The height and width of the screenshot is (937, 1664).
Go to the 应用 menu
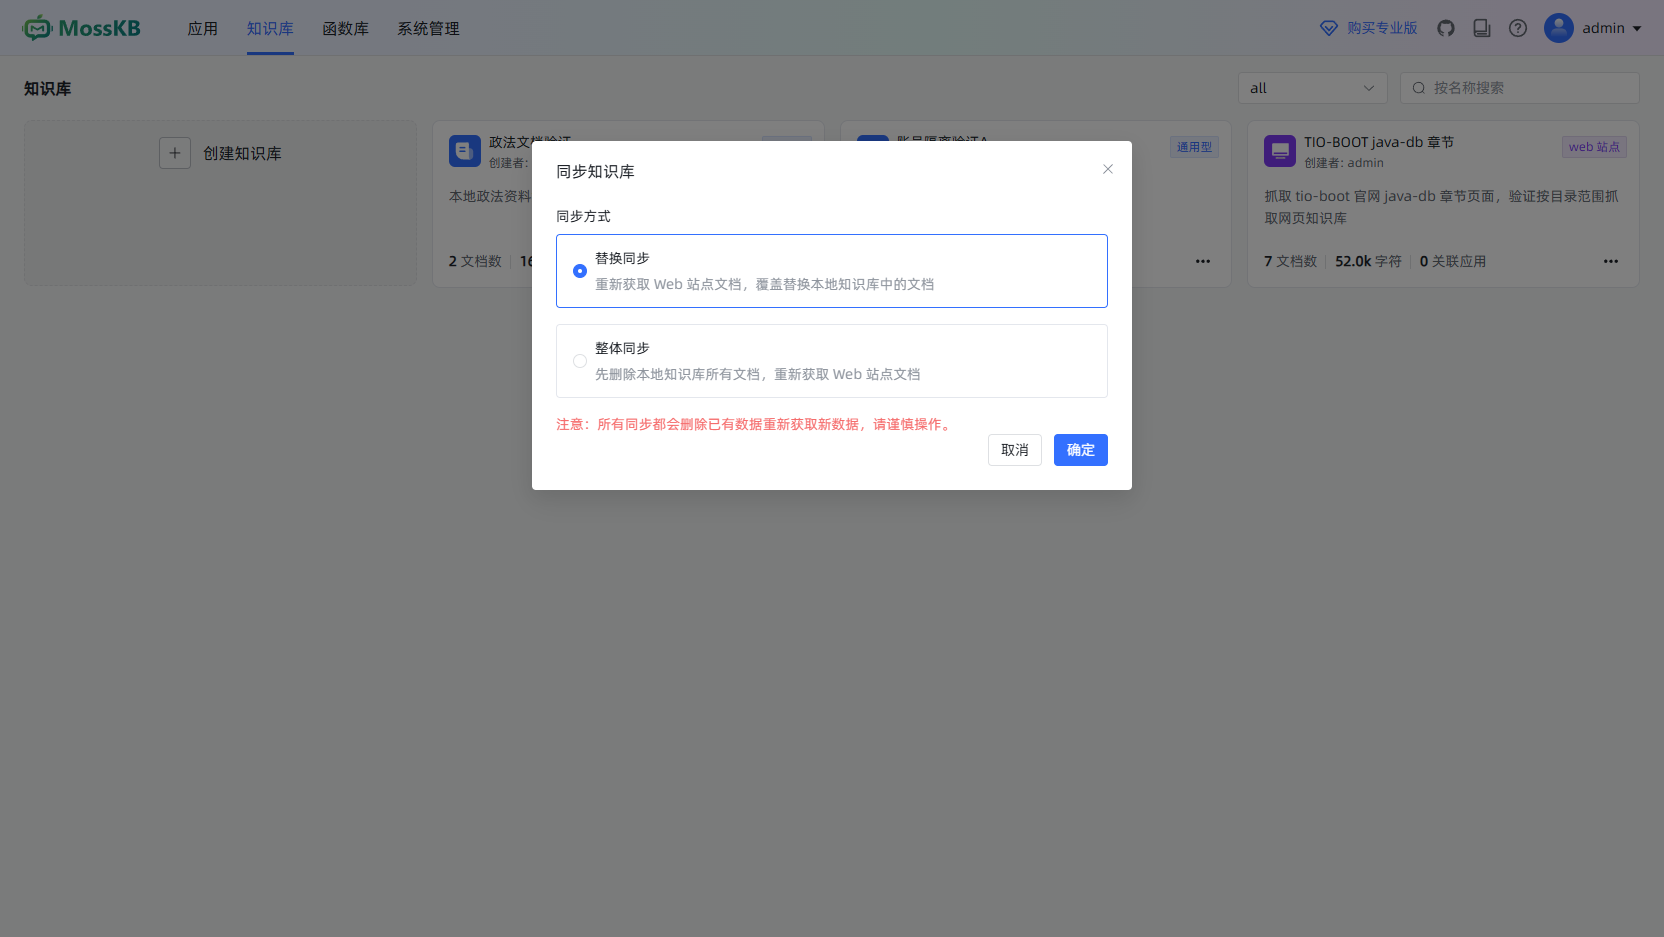[x=203, y=29]
